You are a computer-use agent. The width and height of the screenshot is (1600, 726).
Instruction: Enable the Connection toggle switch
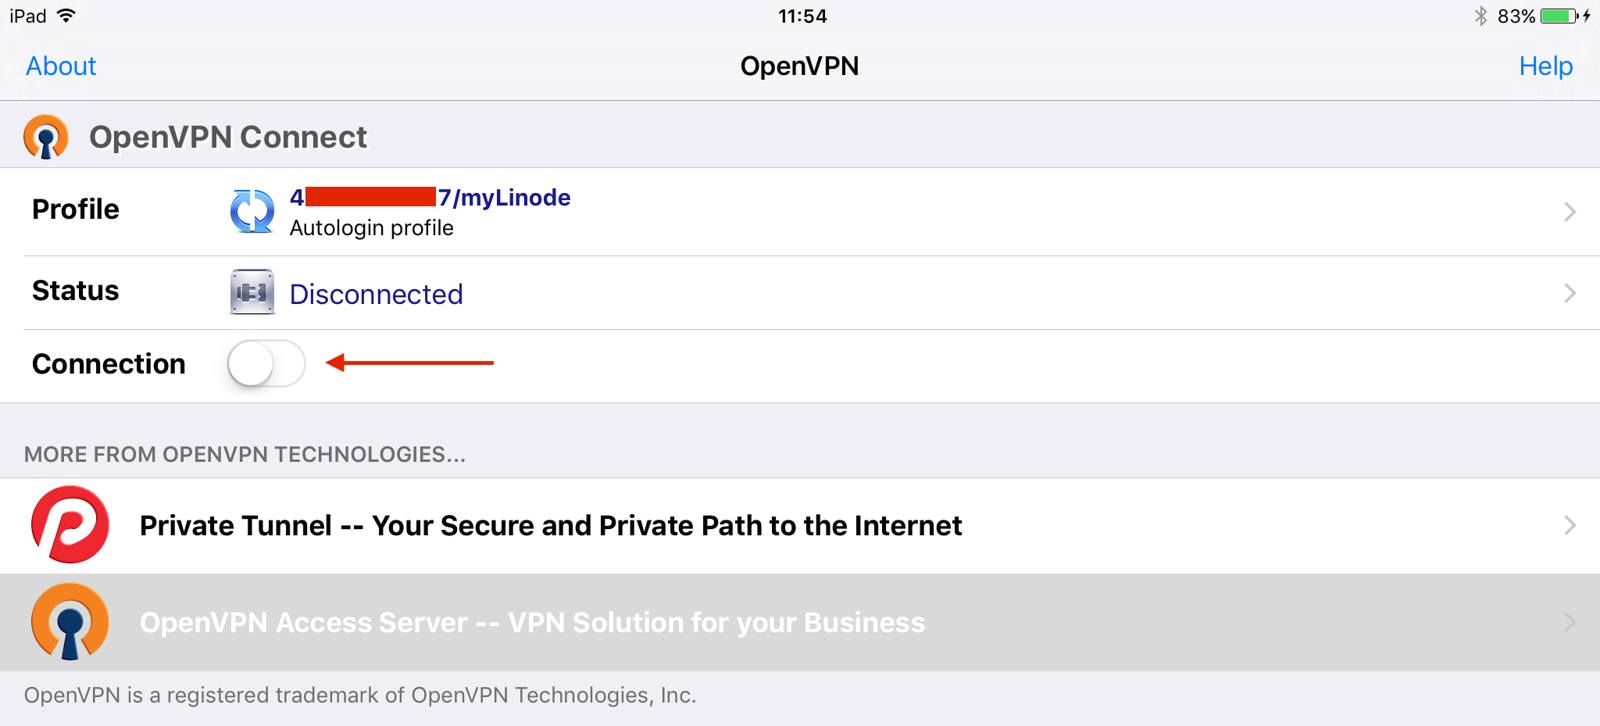coord(265,364)
